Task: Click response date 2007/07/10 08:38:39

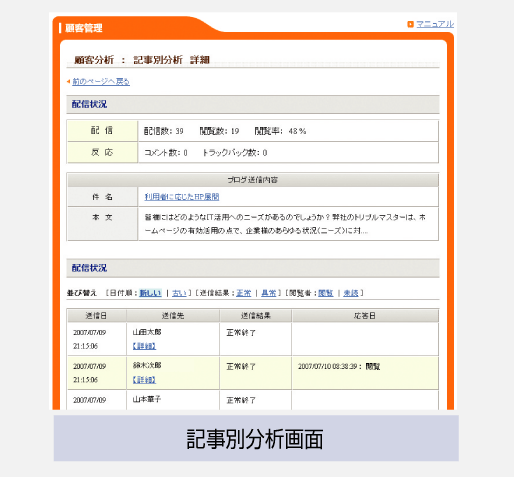Action: [328, 366]
